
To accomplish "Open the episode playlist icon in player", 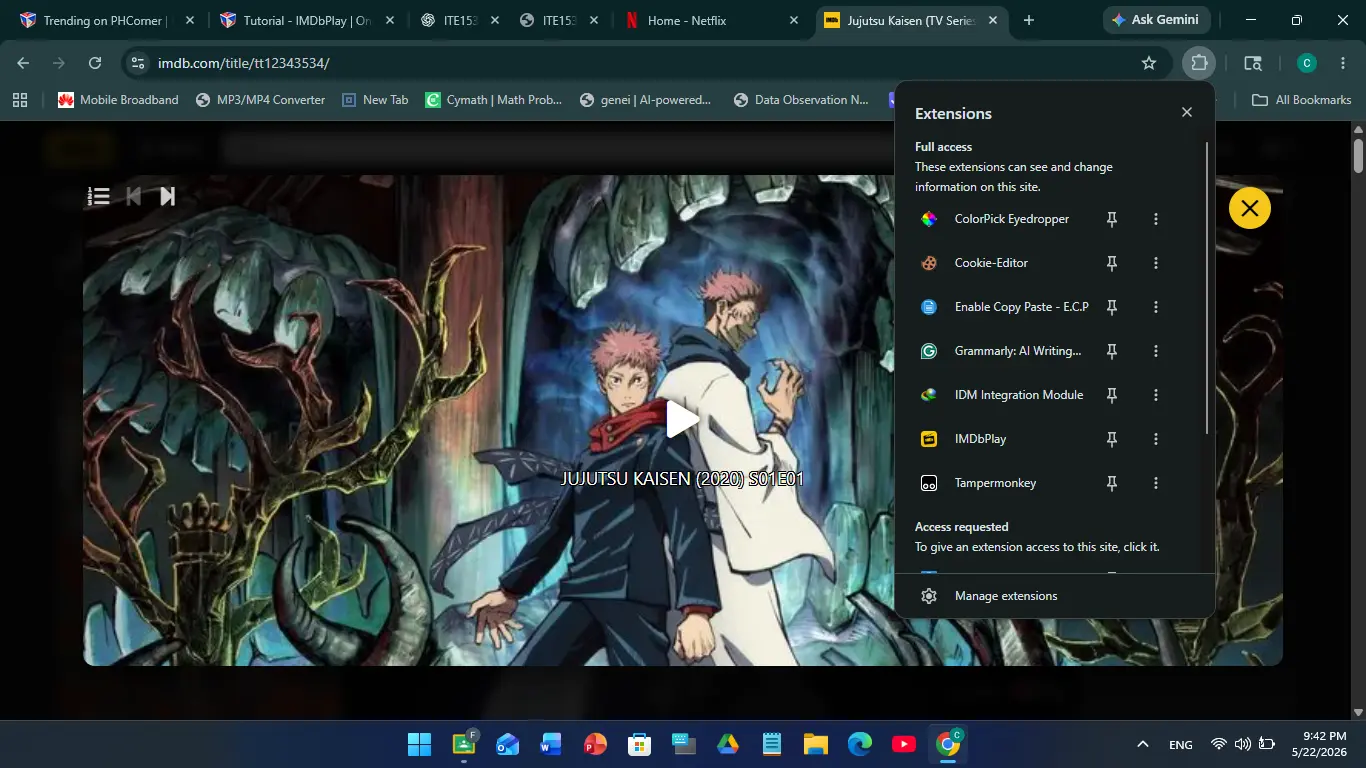I will (99, 196).
